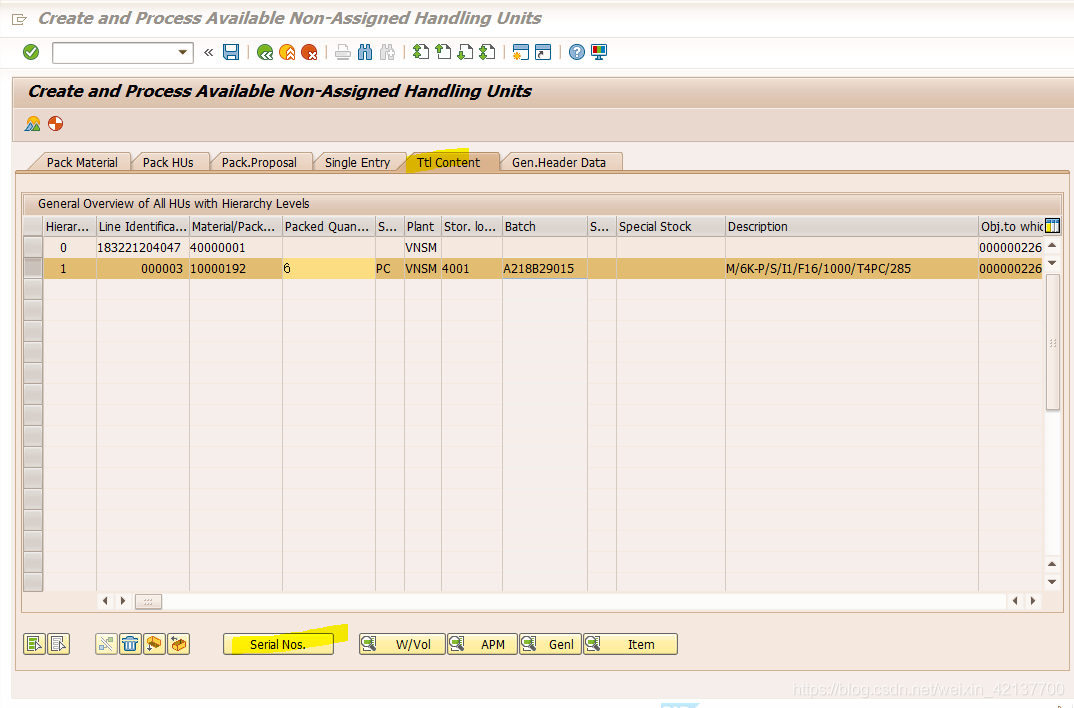Click the Batch column header
Screen dimensions: 1074x708
tap(545, 227)
